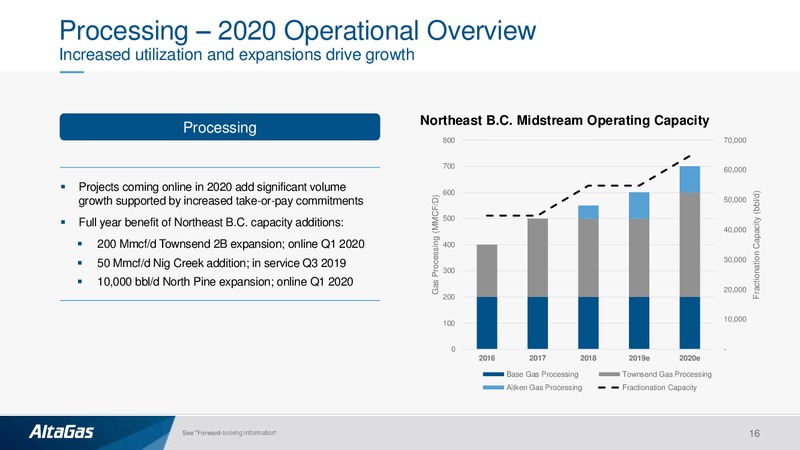The height and width of the screenshot is (450, 800).
Task: Select '50 Mmcf/d Nig Creek addition' bullet
Action: point(221,263)
